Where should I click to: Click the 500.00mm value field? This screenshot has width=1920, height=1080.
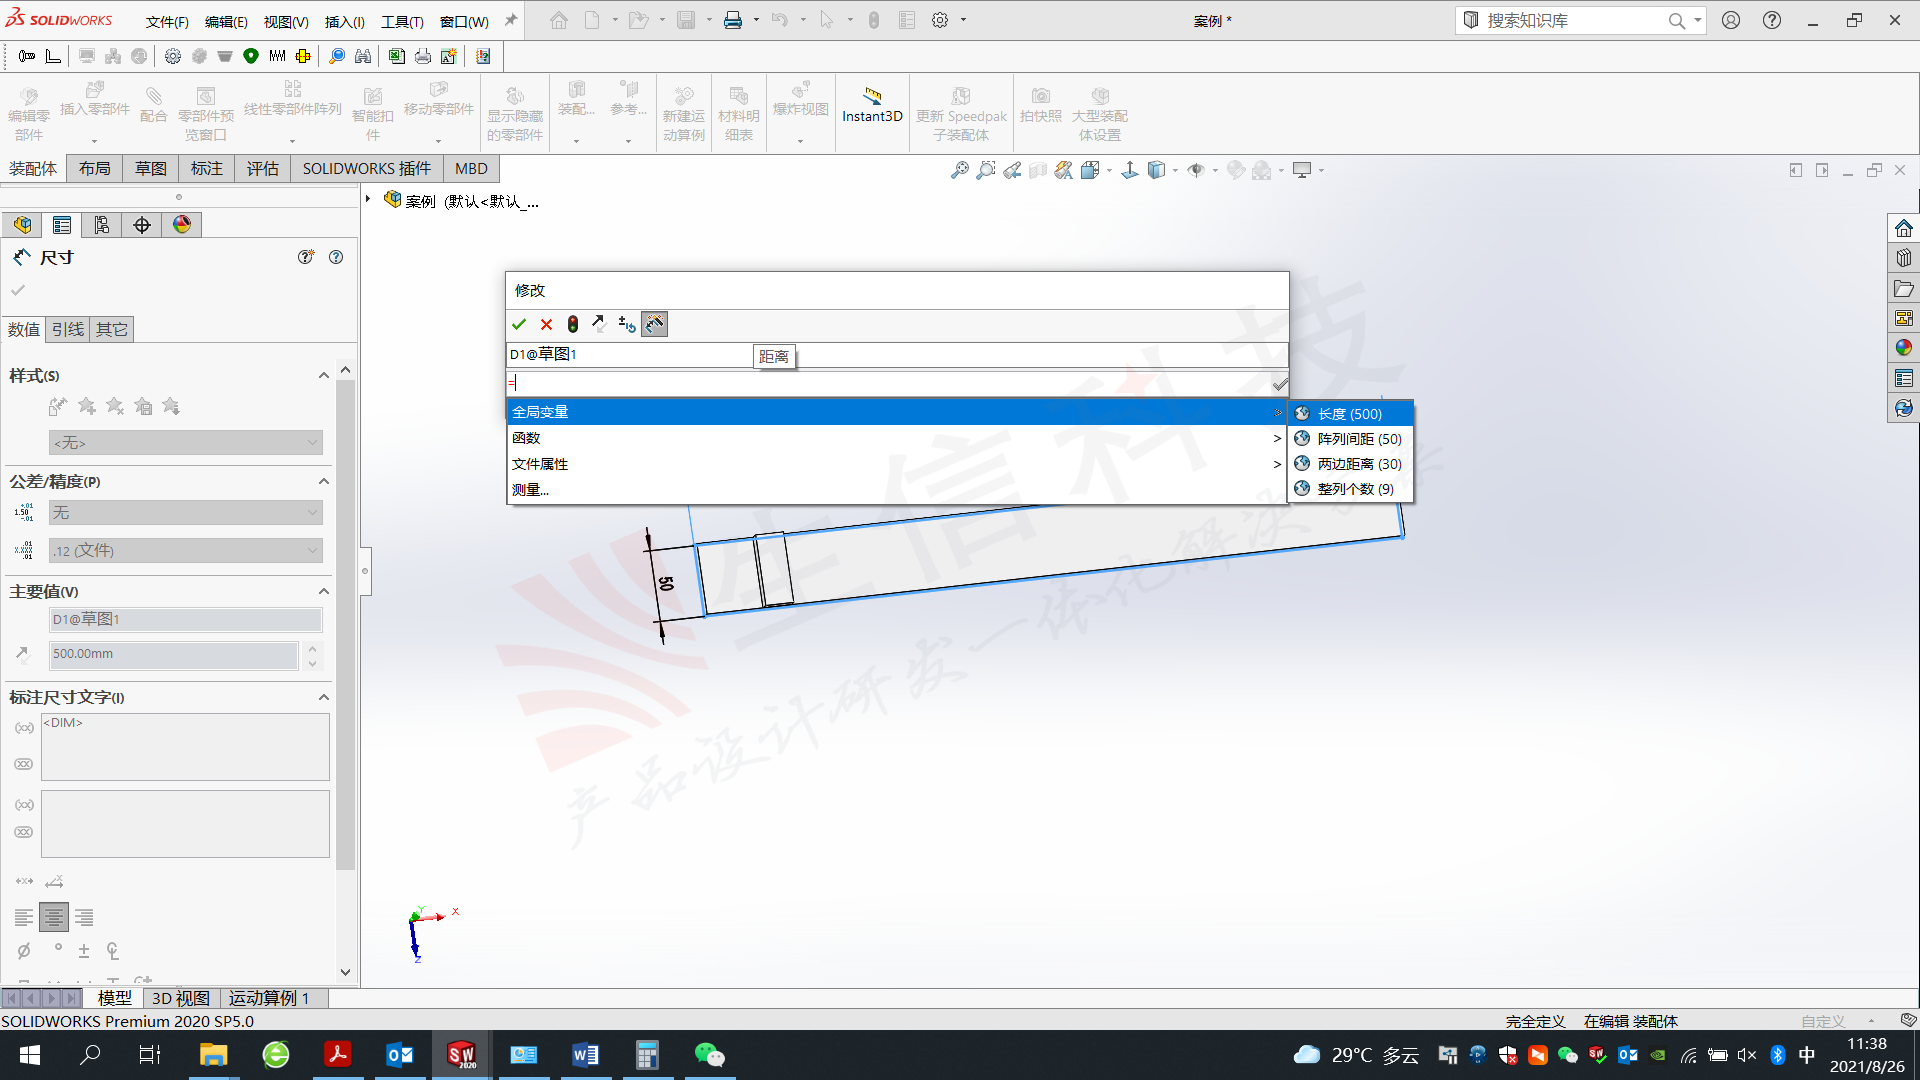[x=174, y=654]
